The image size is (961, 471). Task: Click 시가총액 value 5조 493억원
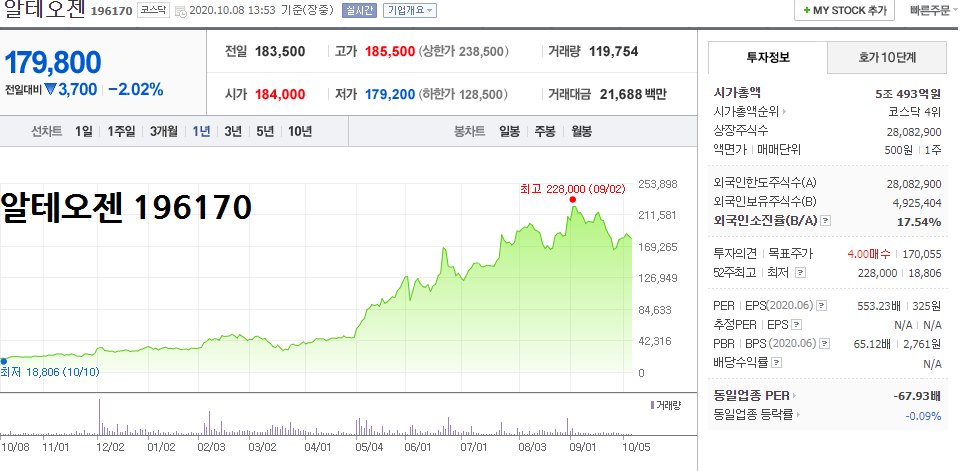[x=908, y=94]
